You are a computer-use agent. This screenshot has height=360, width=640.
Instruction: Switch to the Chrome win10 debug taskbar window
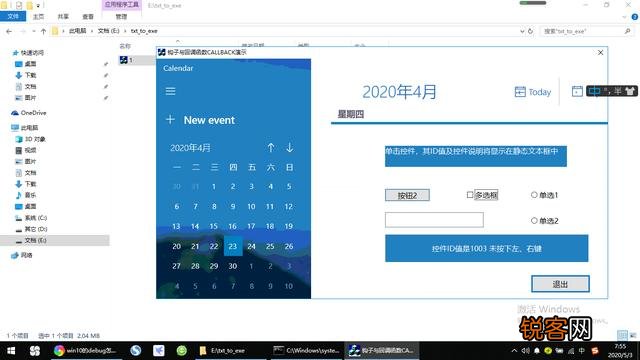coord(86,351)
